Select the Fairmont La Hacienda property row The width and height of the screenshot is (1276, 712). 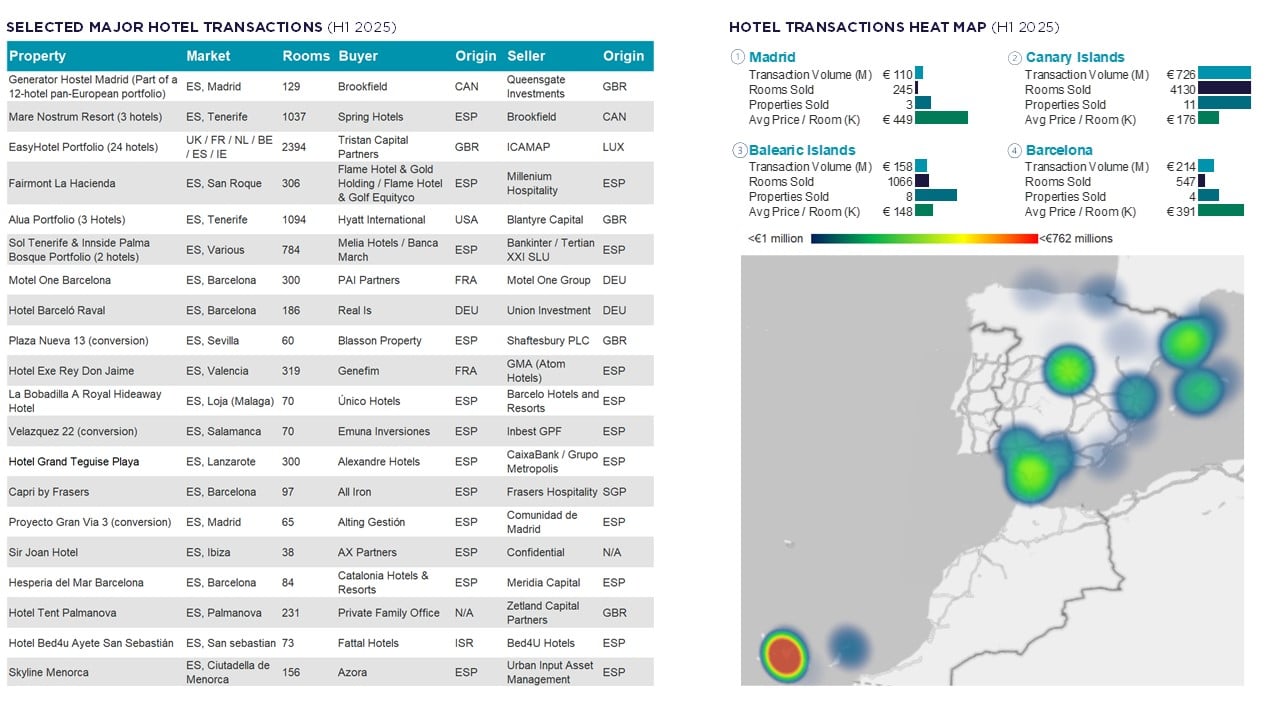(62, 184)
